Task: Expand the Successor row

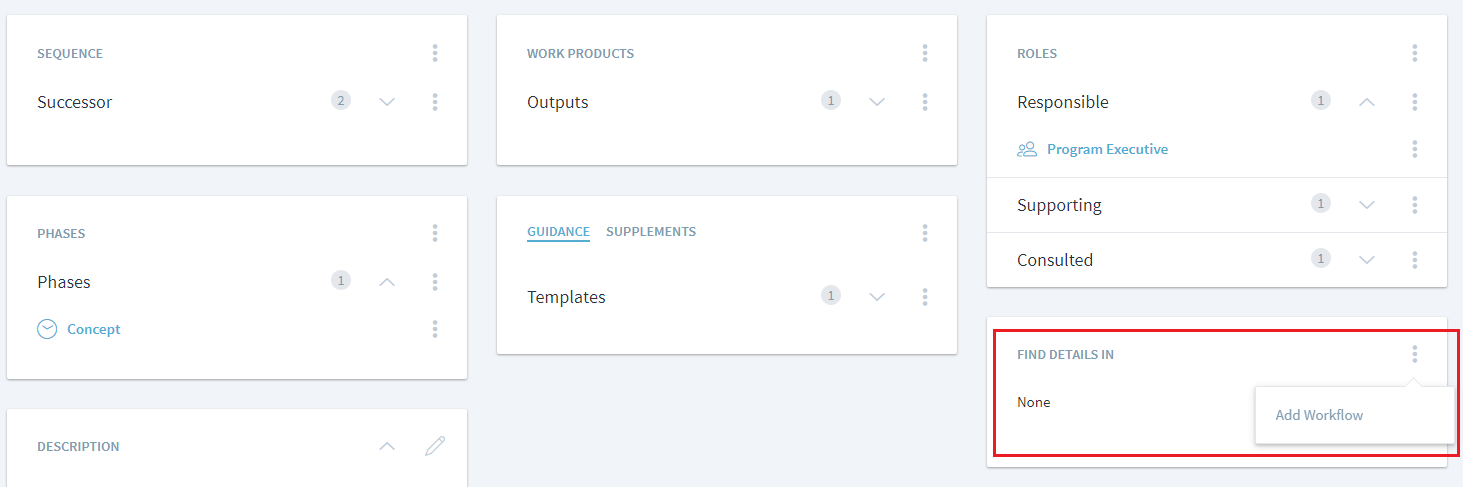Action: point(387,102)
